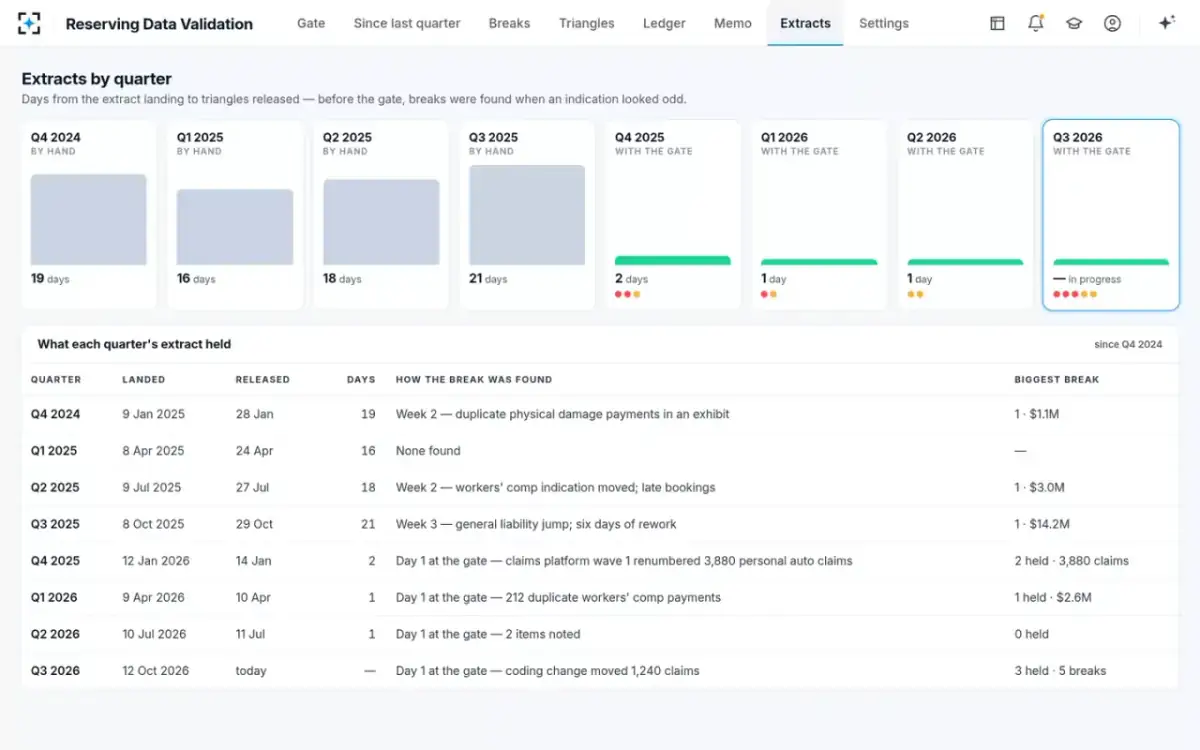Open the Settings tab

click(884, 23)
